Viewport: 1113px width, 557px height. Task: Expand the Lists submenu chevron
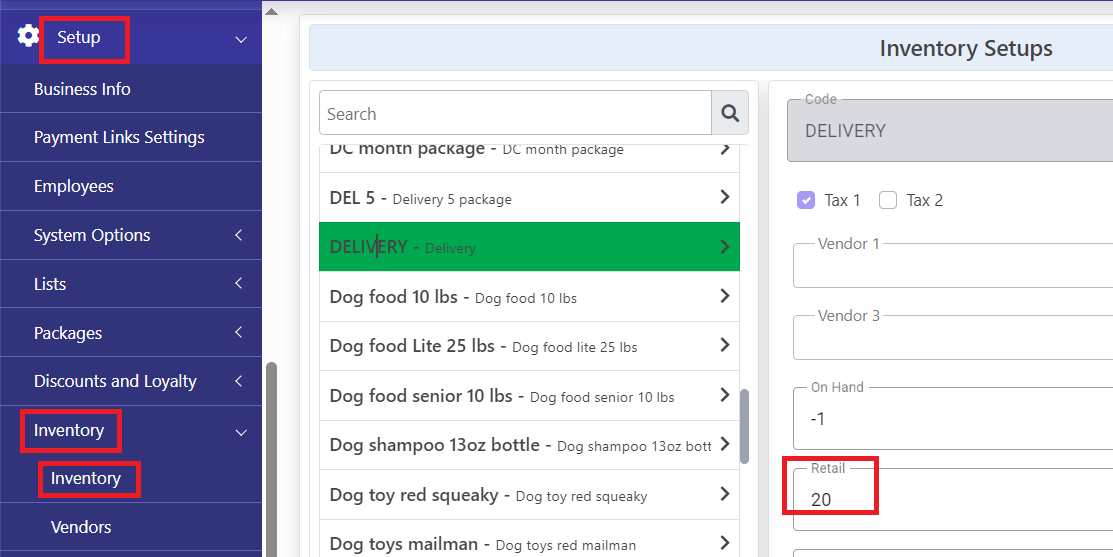pyautogui.click(x=239, y=284)
